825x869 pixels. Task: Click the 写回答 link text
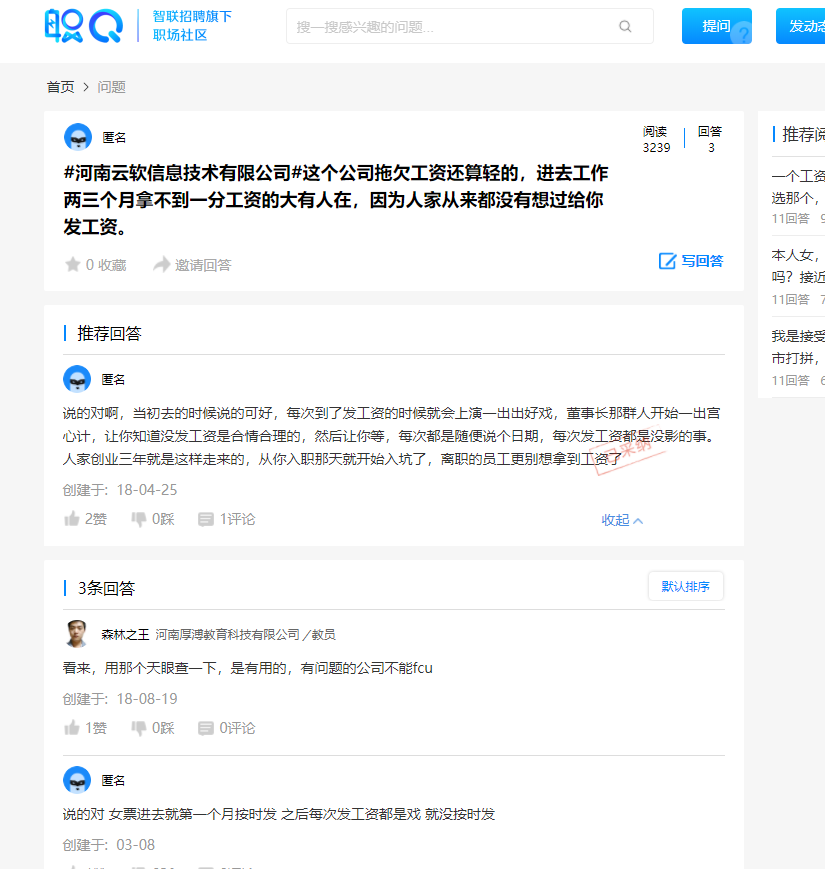[702, 260]
